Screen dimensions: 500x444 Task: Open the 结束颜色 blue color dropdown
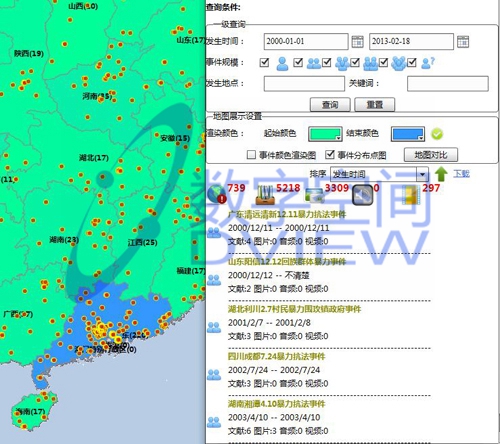click(x=408, y=134)
